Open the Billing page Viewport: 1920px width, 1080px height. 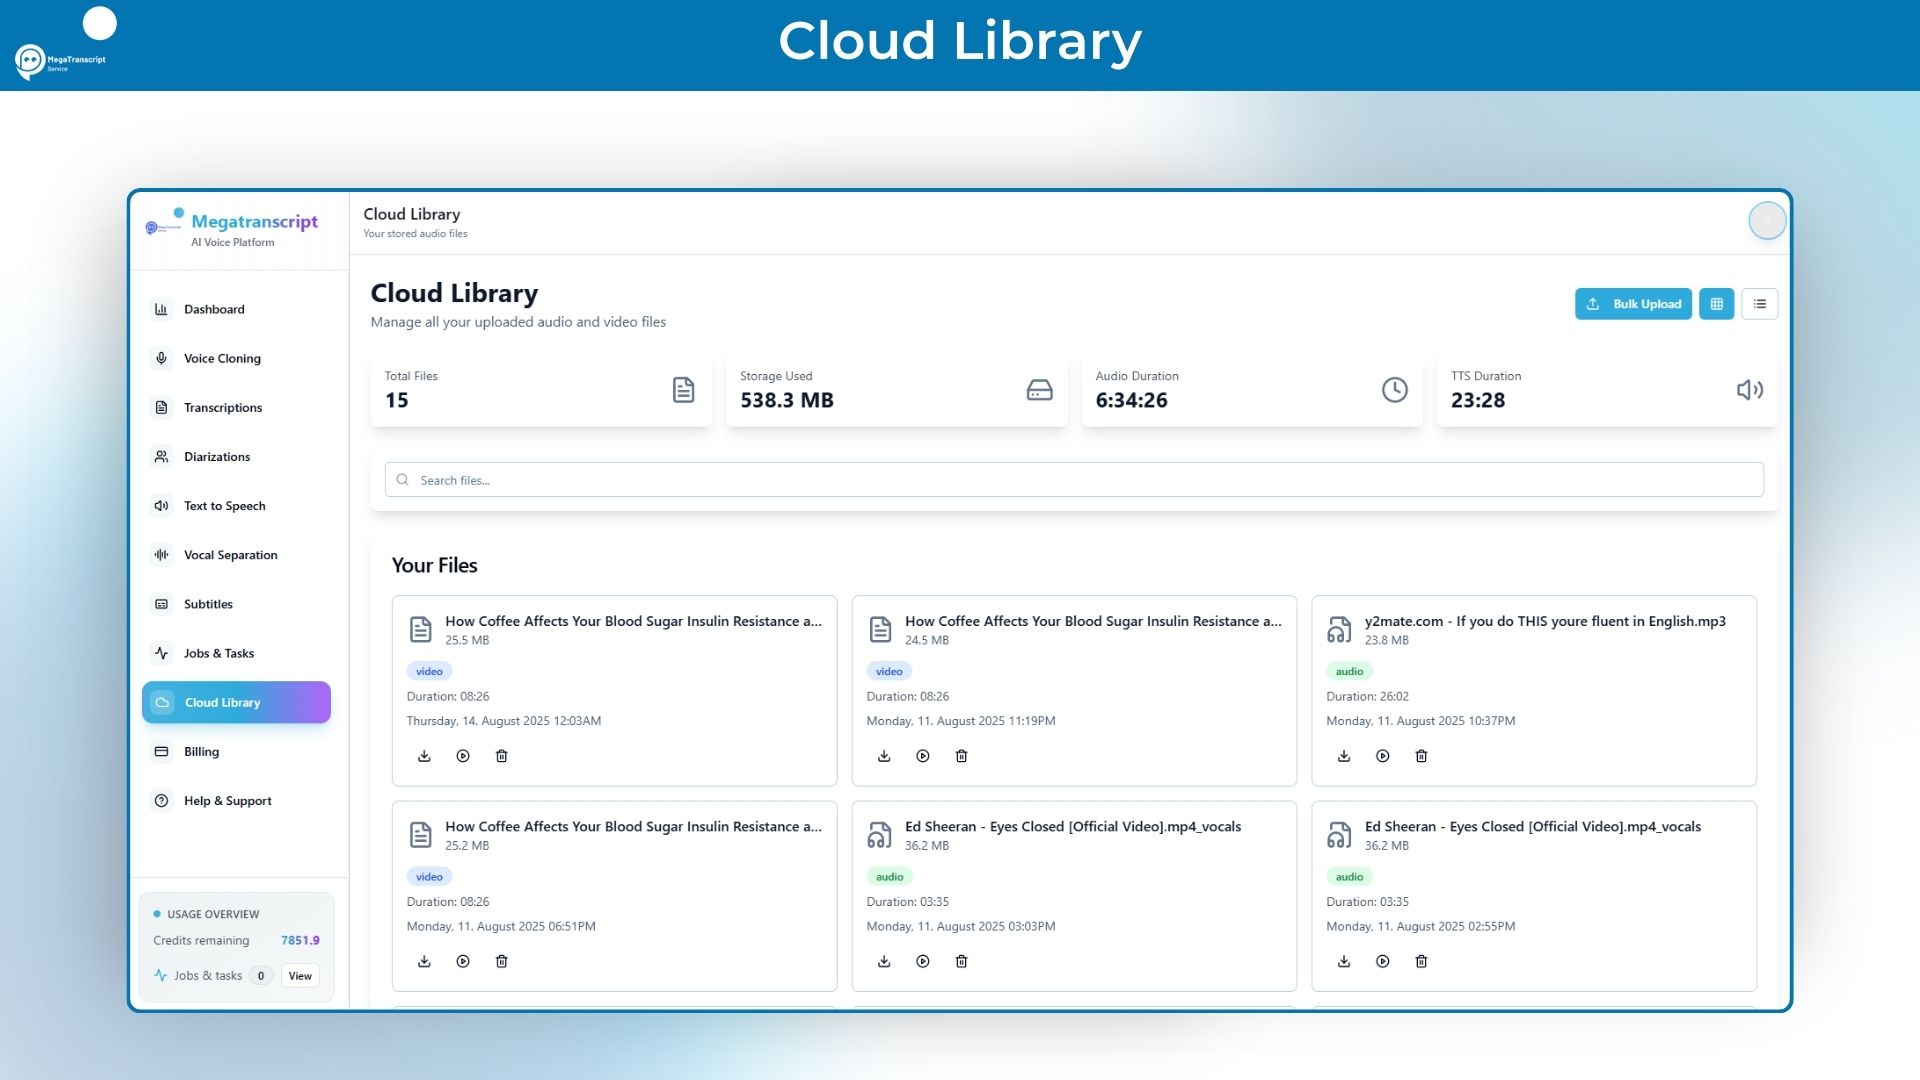201,752
